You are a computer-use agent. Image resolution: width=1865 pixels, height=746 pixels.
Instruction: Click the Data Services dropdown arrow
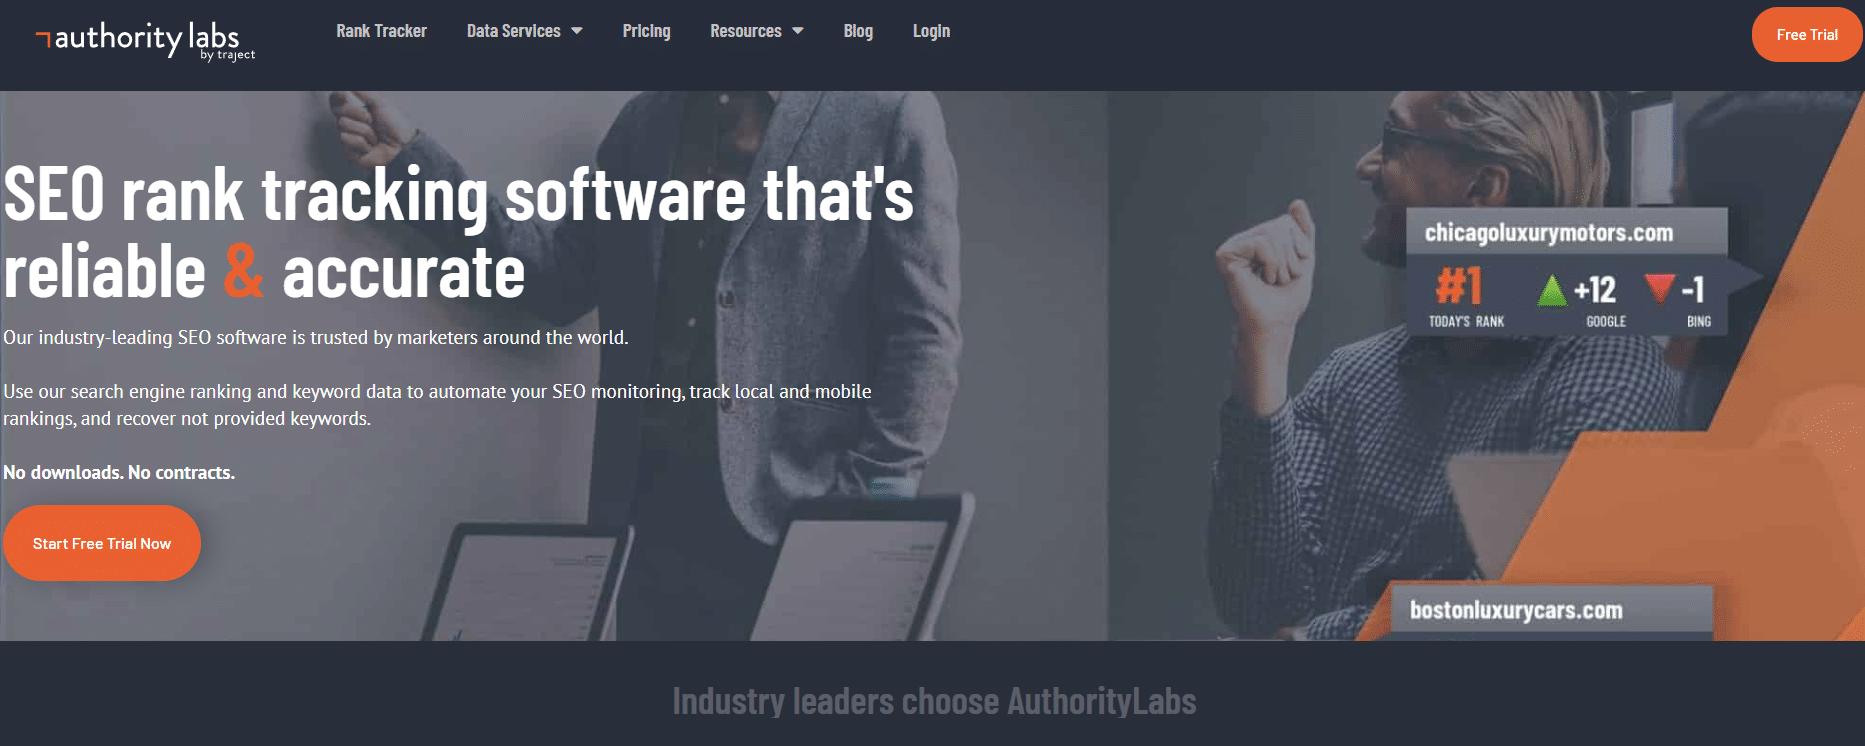pos(577,31)
